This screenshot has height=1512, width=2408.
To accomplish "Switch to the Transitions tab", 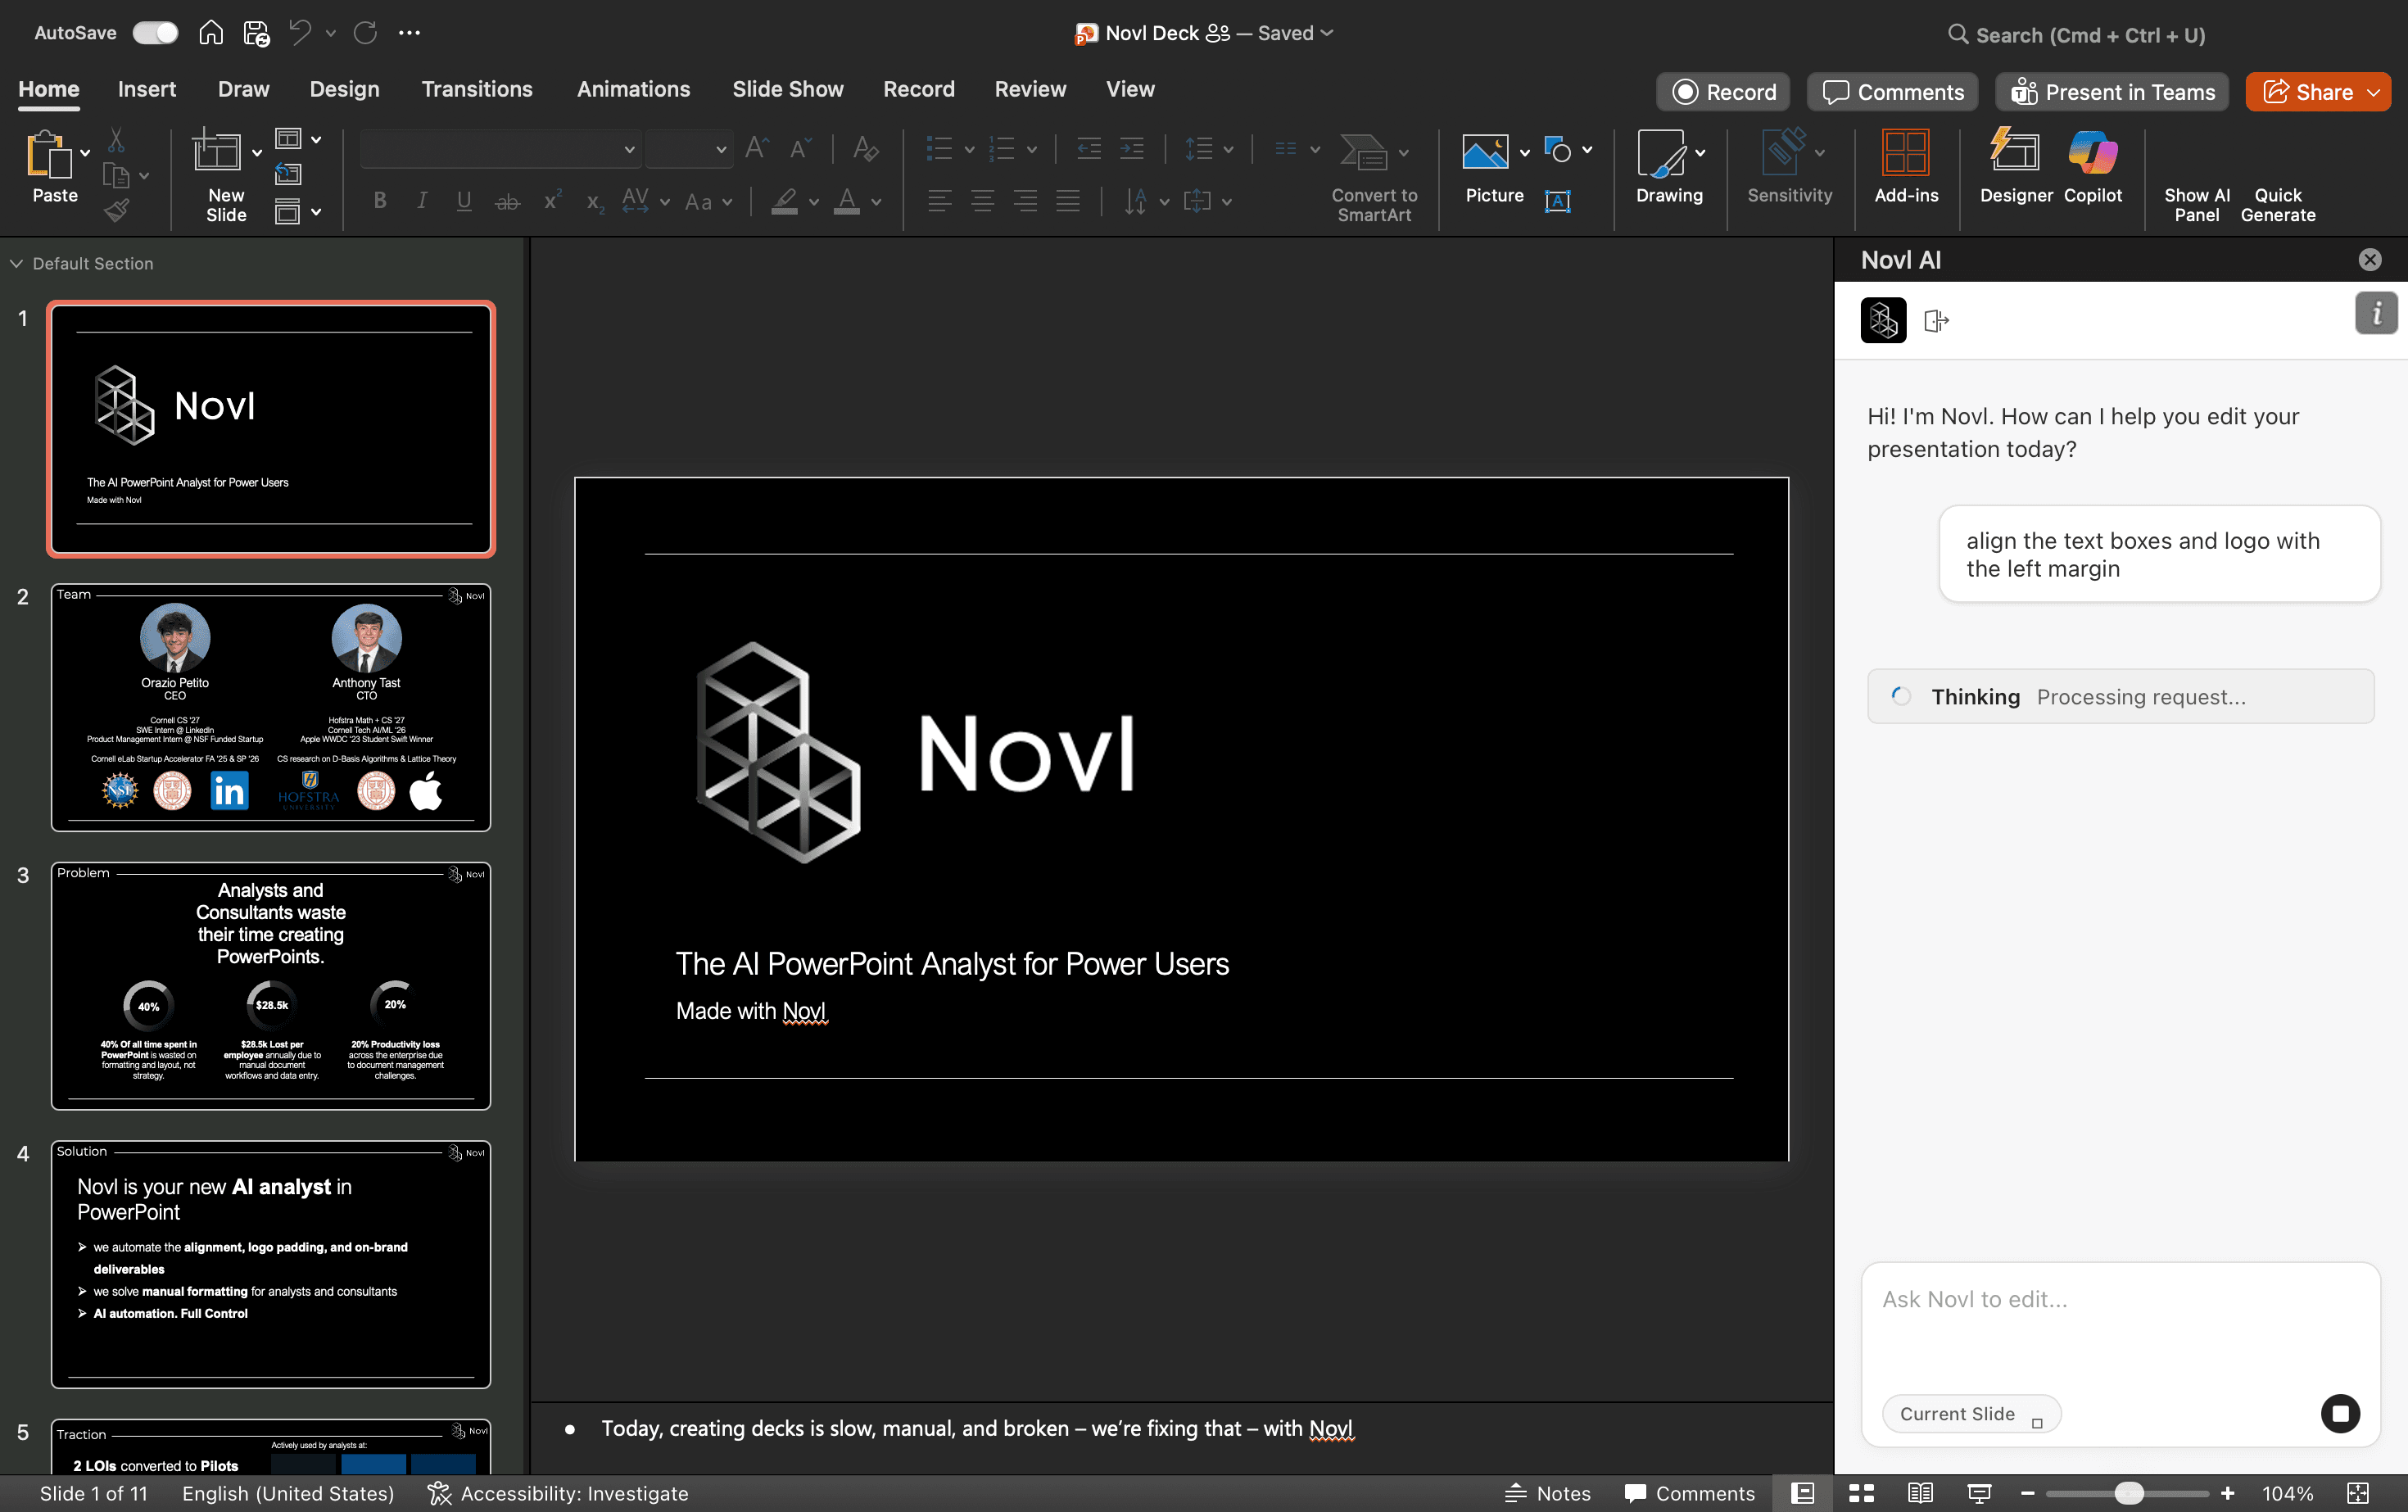I will (x=477, y=89).
